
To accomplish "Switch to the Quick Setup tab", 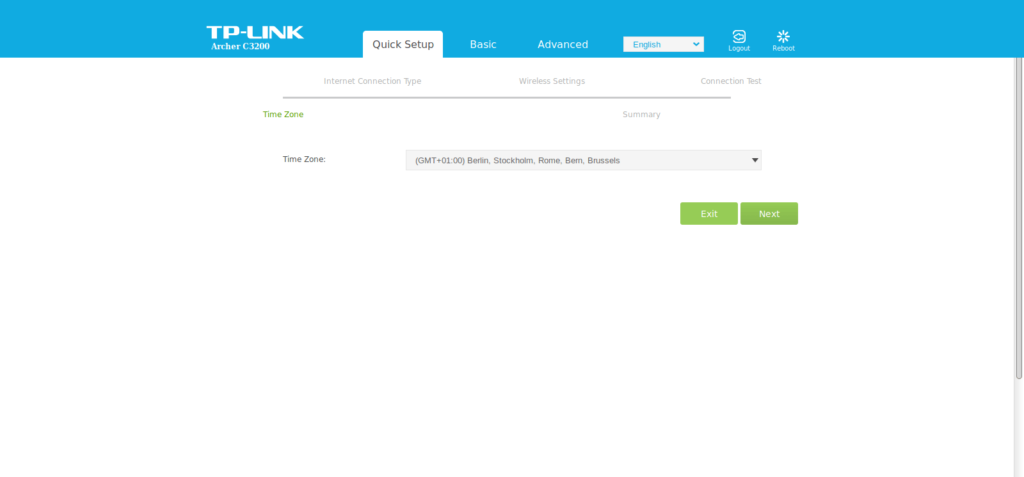I will (x=403, y=44).
